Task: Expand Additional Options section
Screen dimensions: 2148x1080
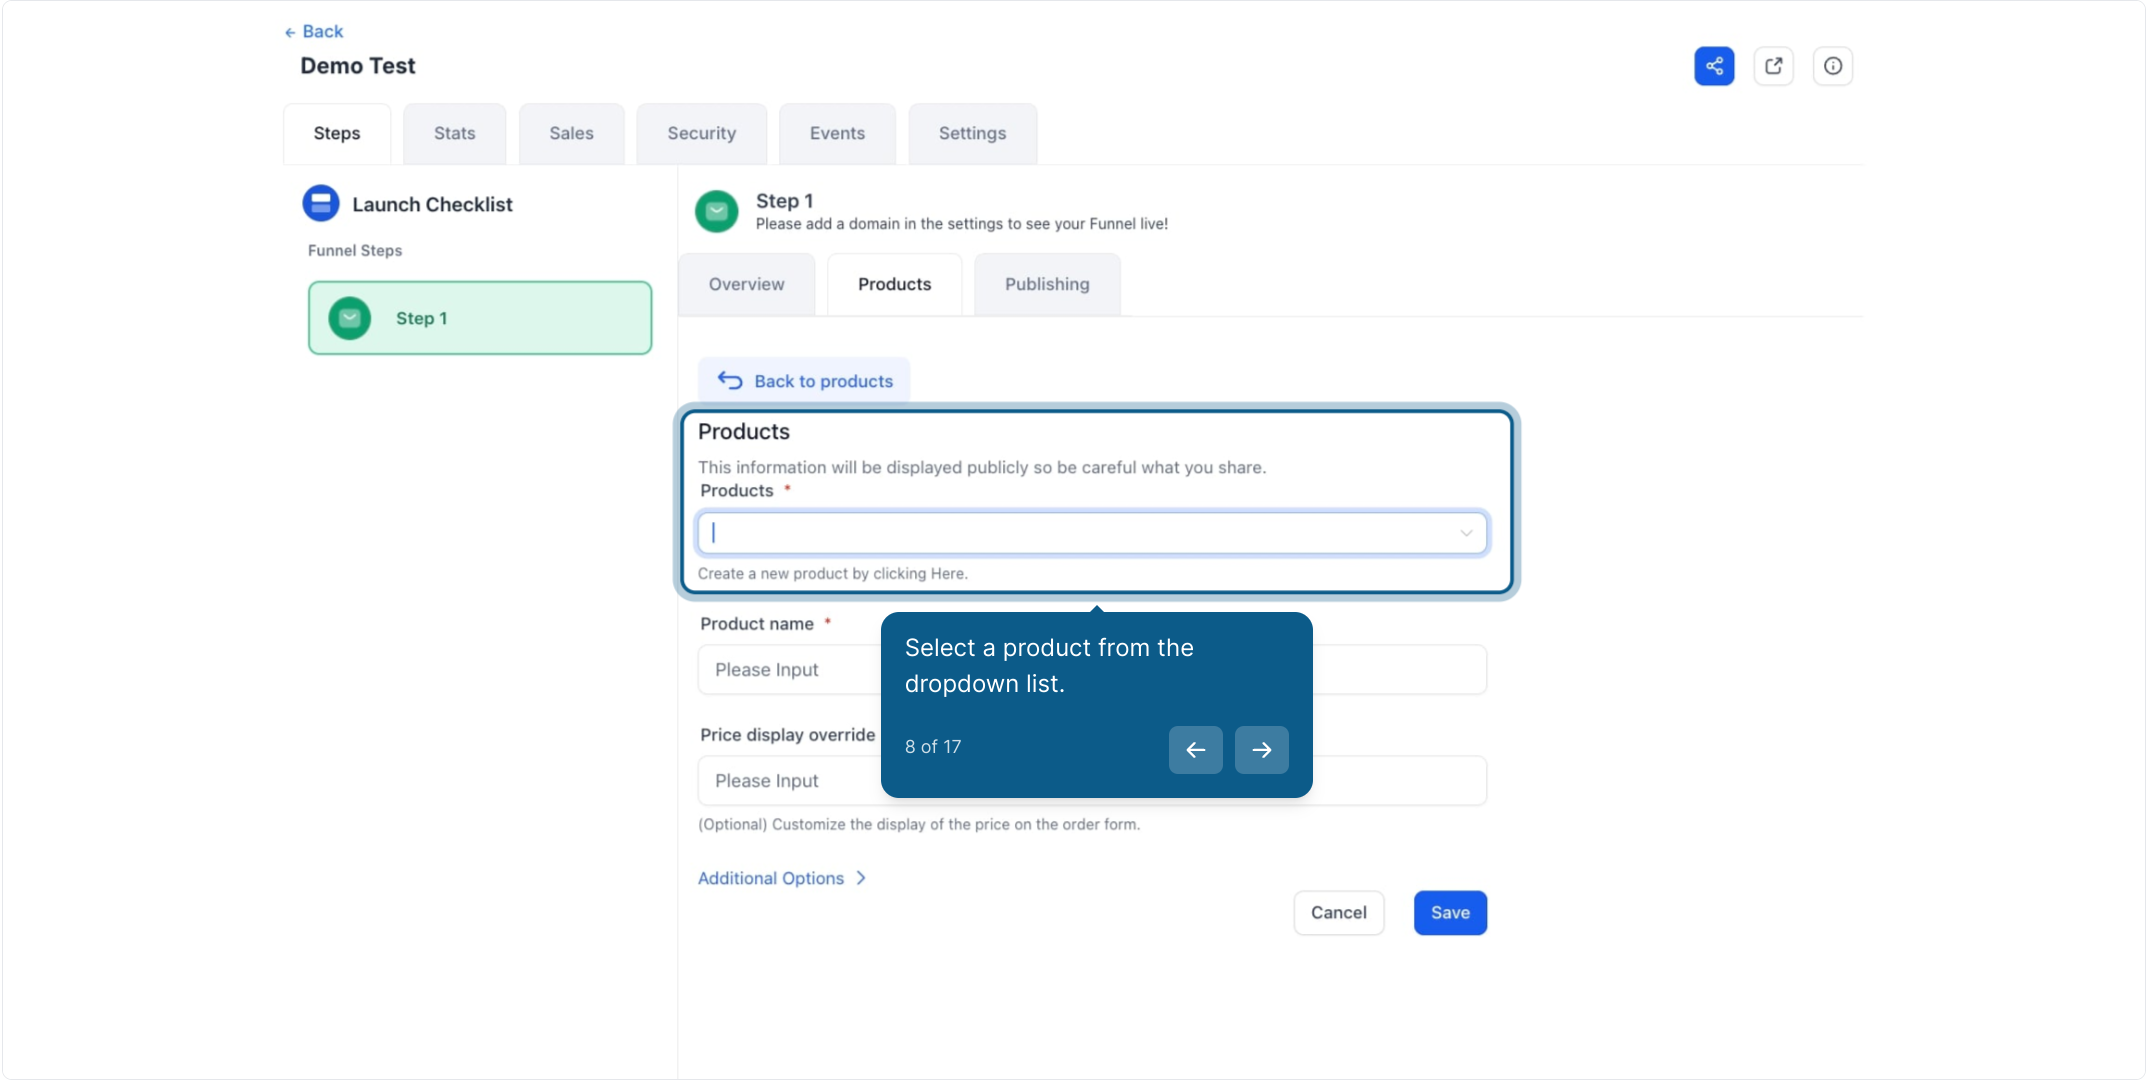Action: click(782, 878)
